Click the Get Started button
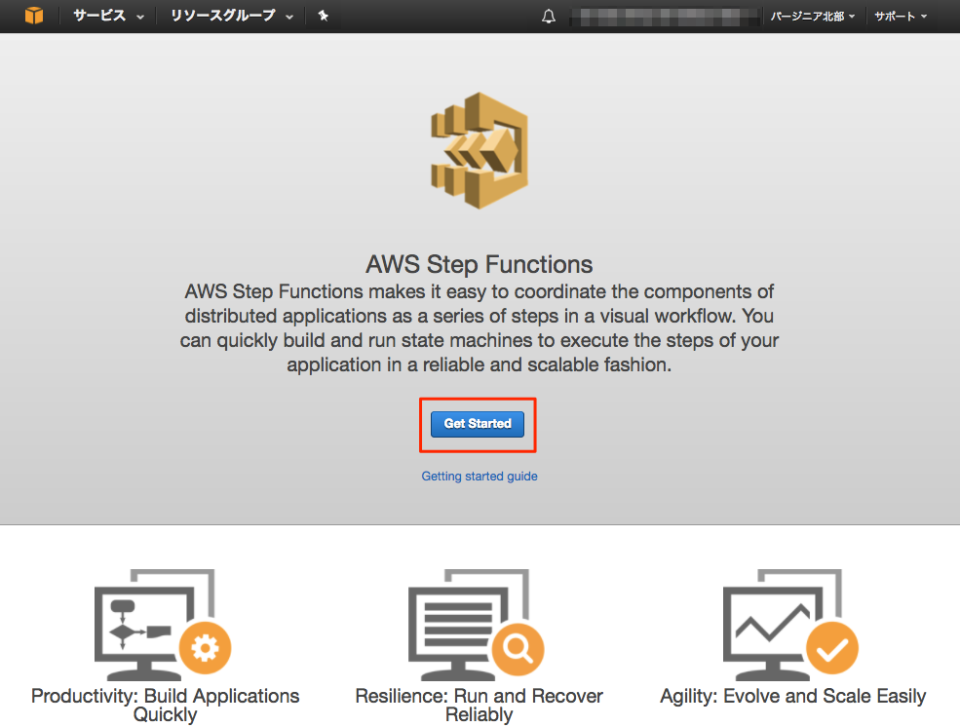 click(477, 424)
